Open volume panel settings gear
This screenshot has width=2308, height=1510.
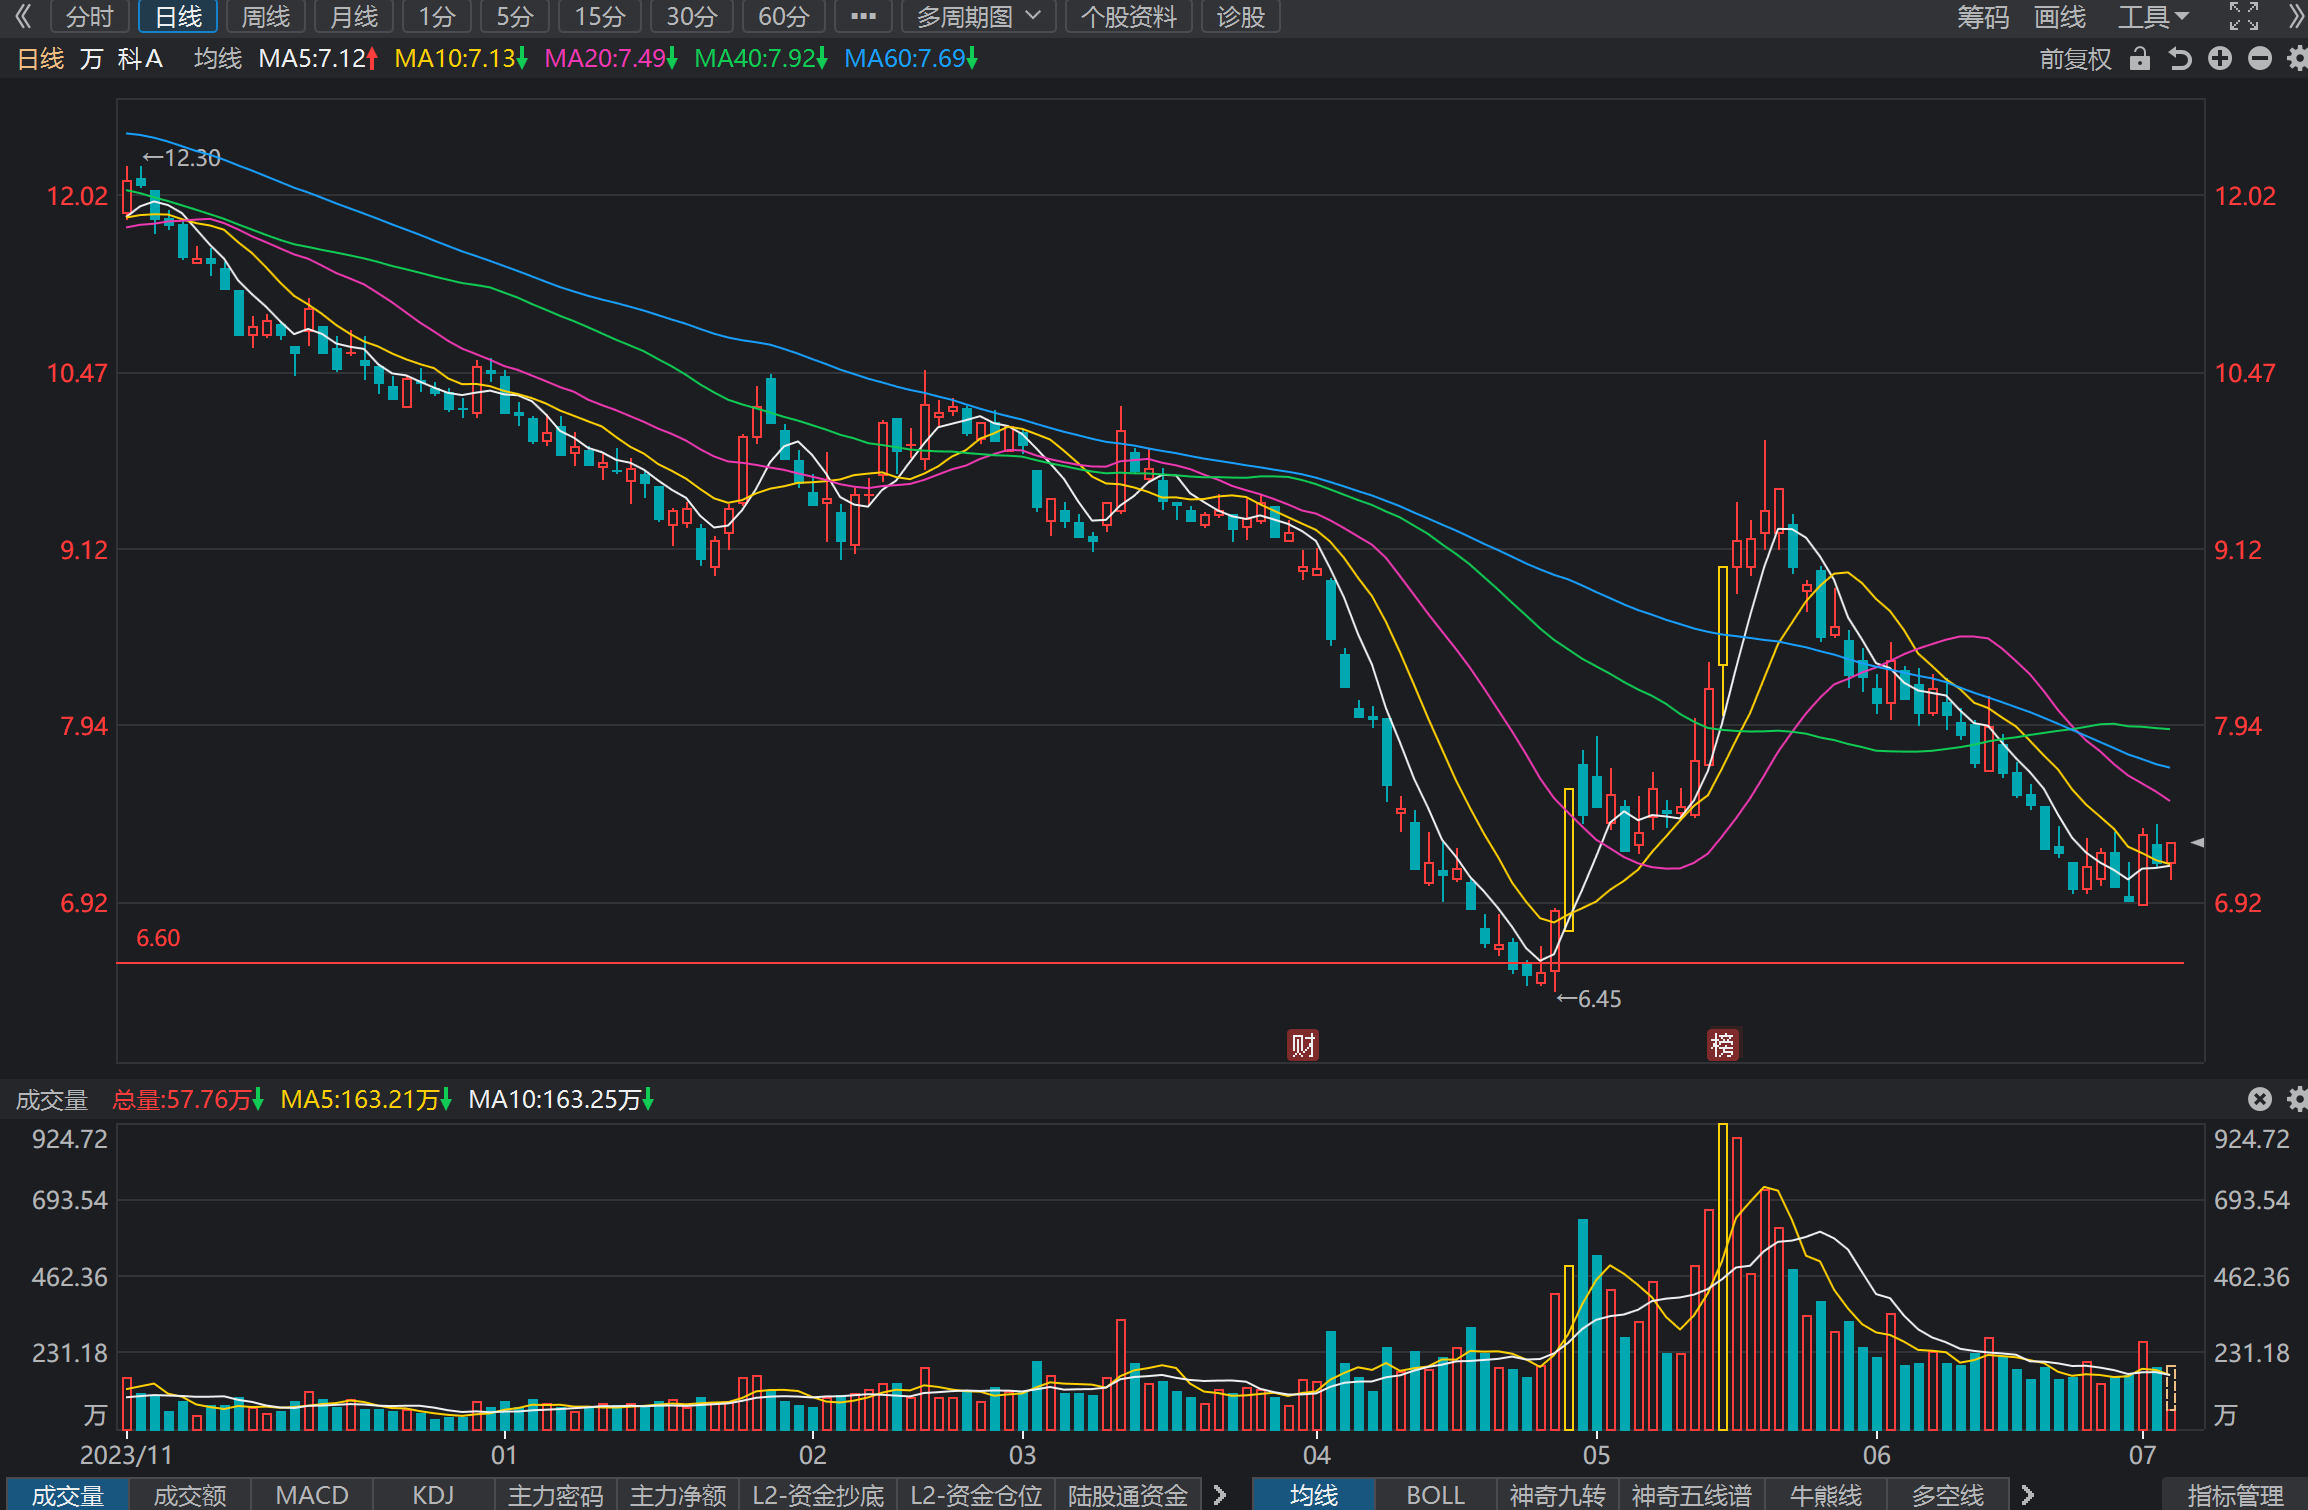pyautogui.click(x=2297, y=1099)
